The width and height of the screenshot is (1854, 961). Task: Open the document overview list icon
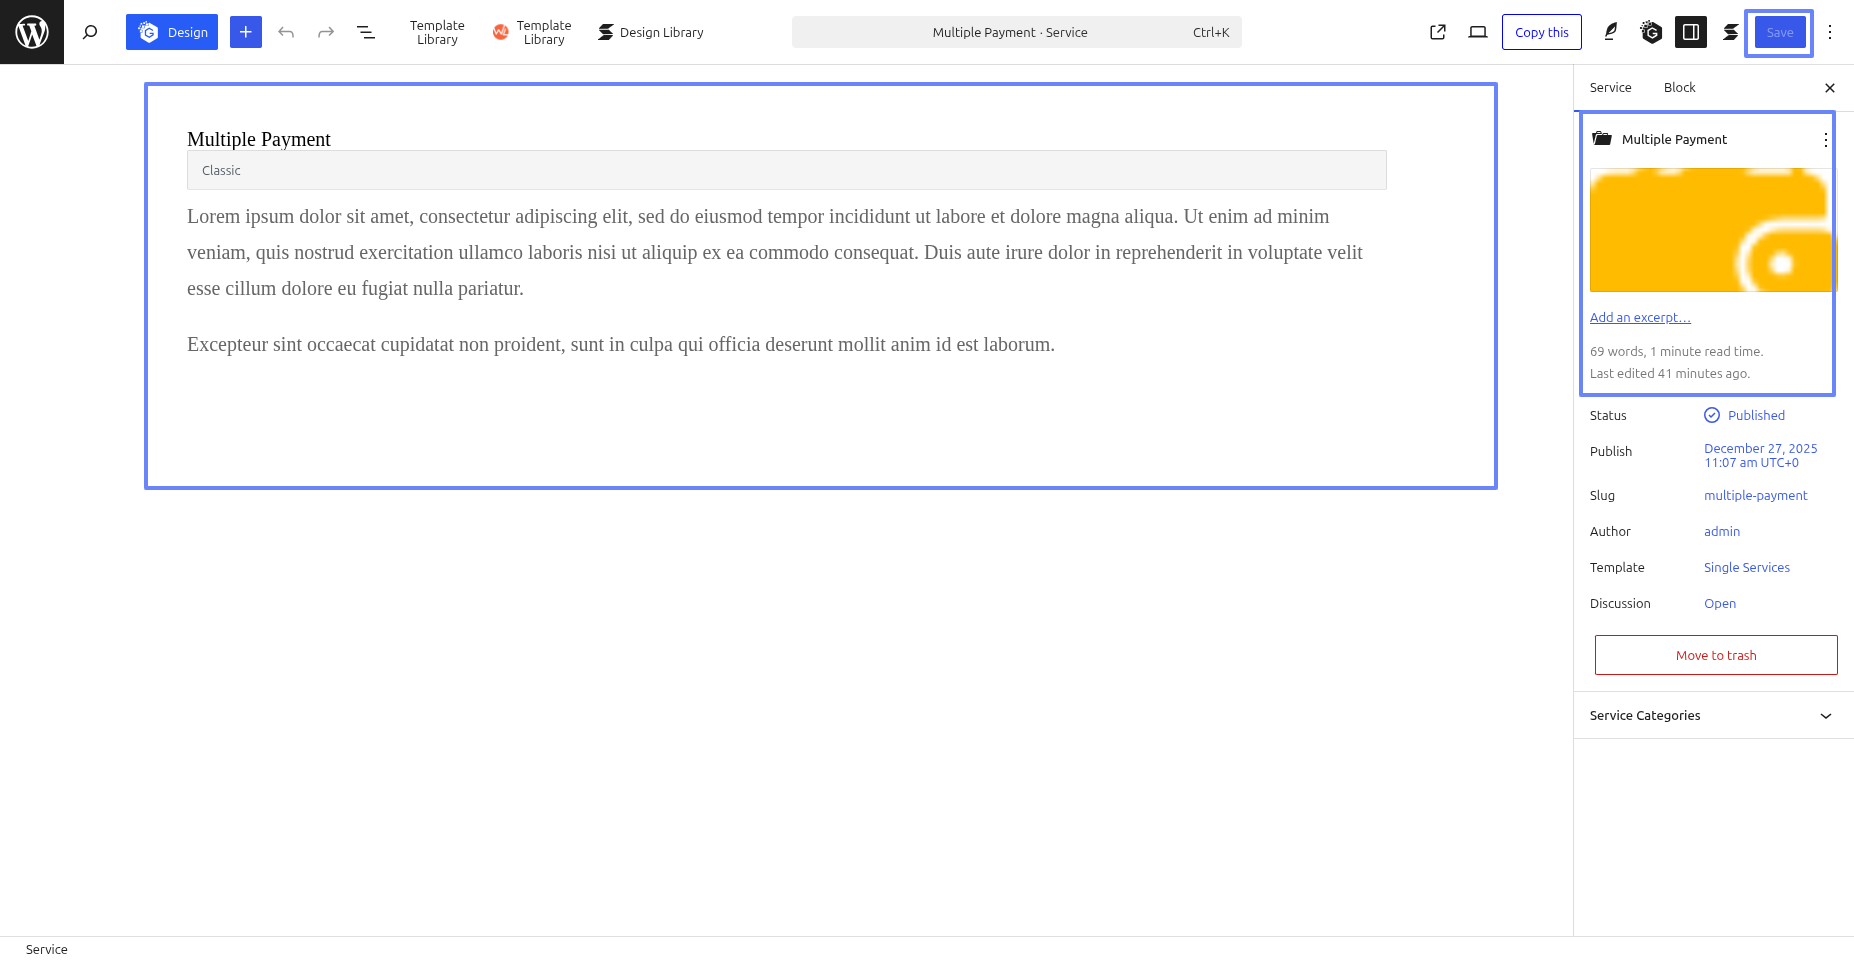coord(366,32)
